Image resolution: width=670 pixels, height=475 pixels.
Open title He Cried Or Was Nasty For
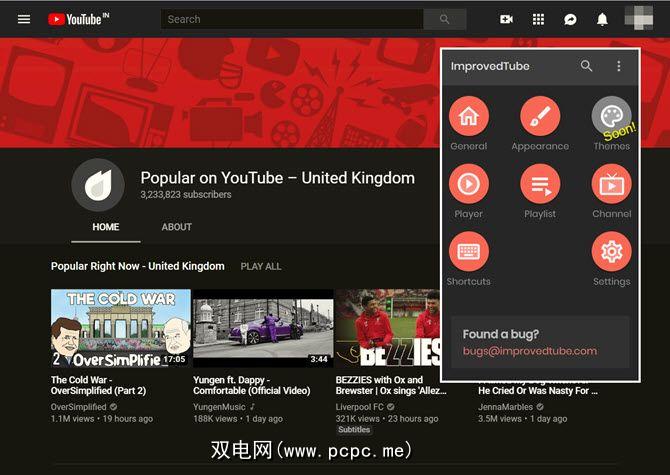click(x=538, y=390)
